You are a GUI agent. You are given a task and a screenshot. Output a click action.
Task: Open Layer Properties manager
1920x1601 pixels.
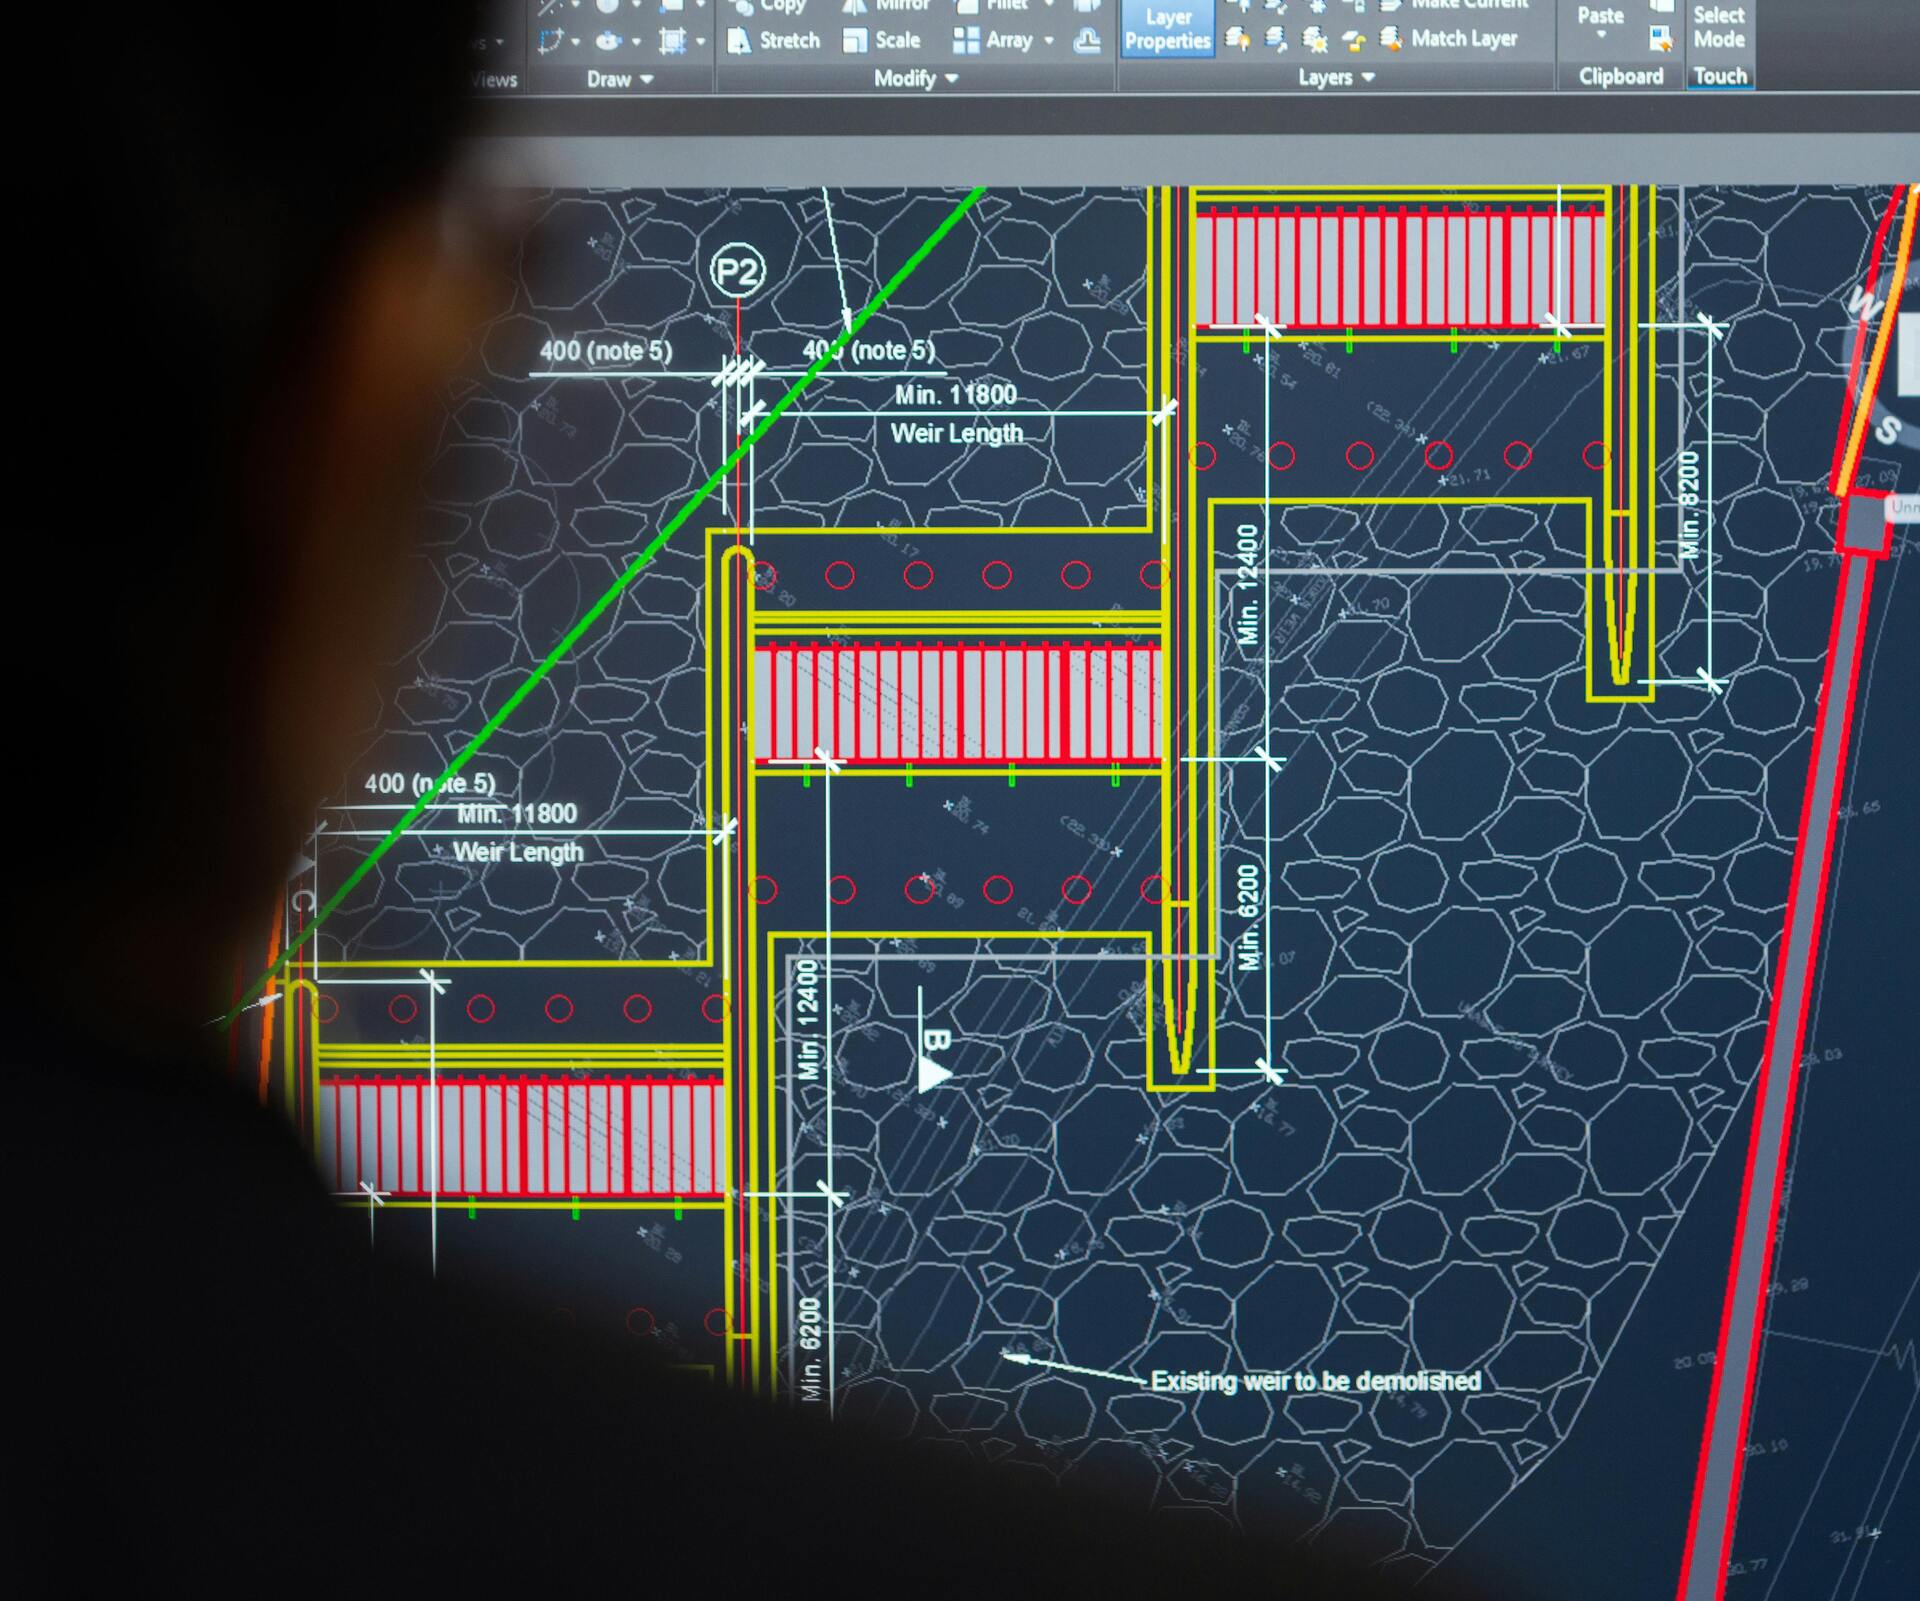(x=1167, y=29)
